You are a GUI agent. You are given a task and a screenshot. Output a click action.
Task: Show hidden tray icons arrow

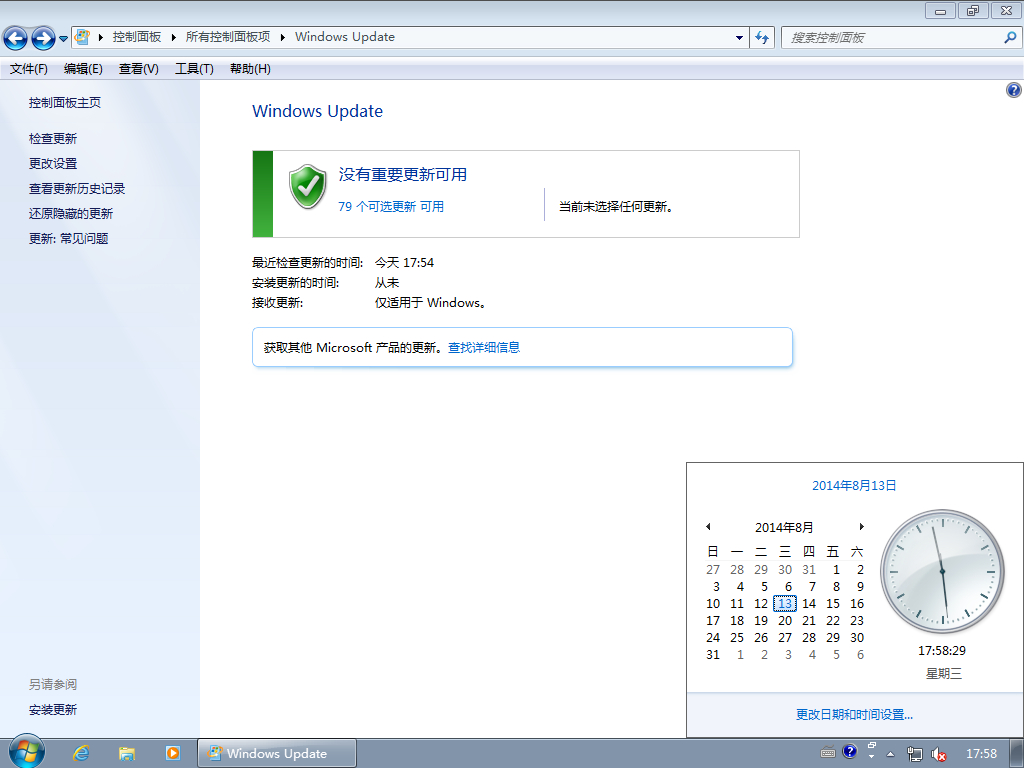pyautogui.click(x=890, y=754)
